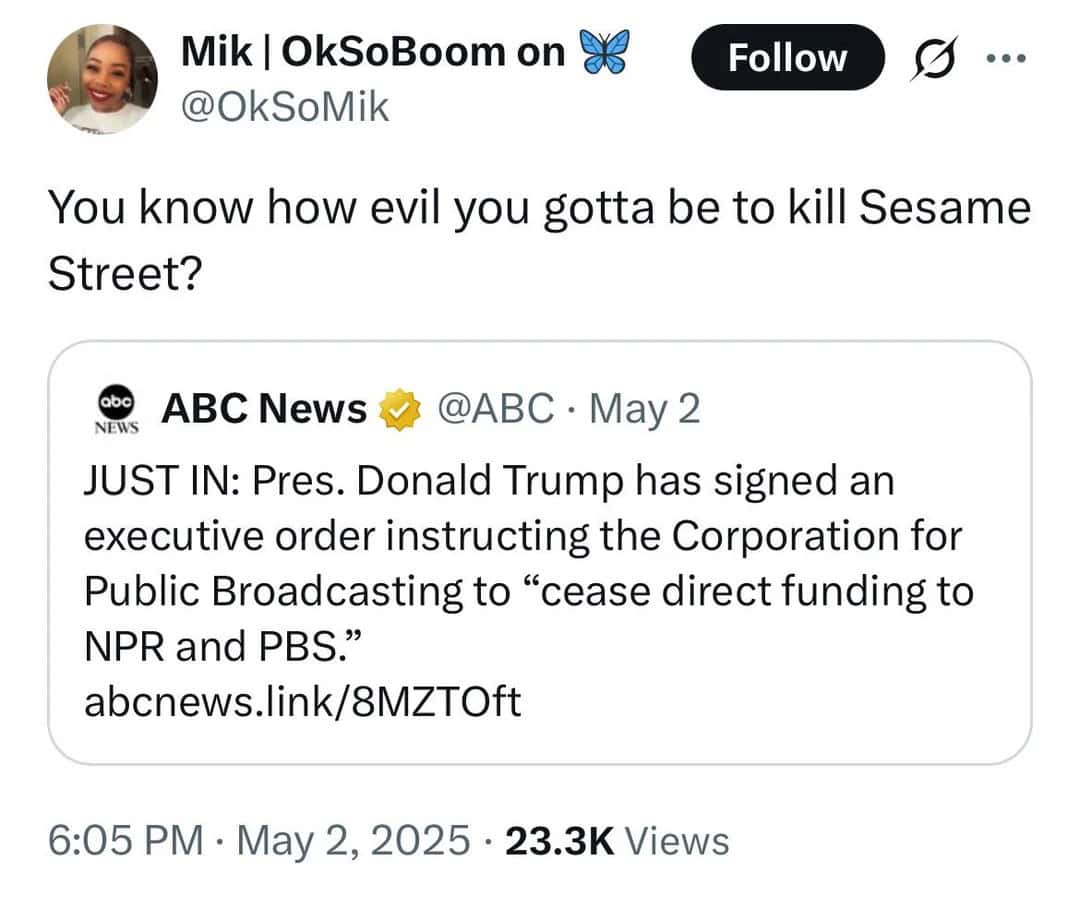Click the bold 23.3K view count
This screenshot has width=1080, height=908.
point(558,841)
